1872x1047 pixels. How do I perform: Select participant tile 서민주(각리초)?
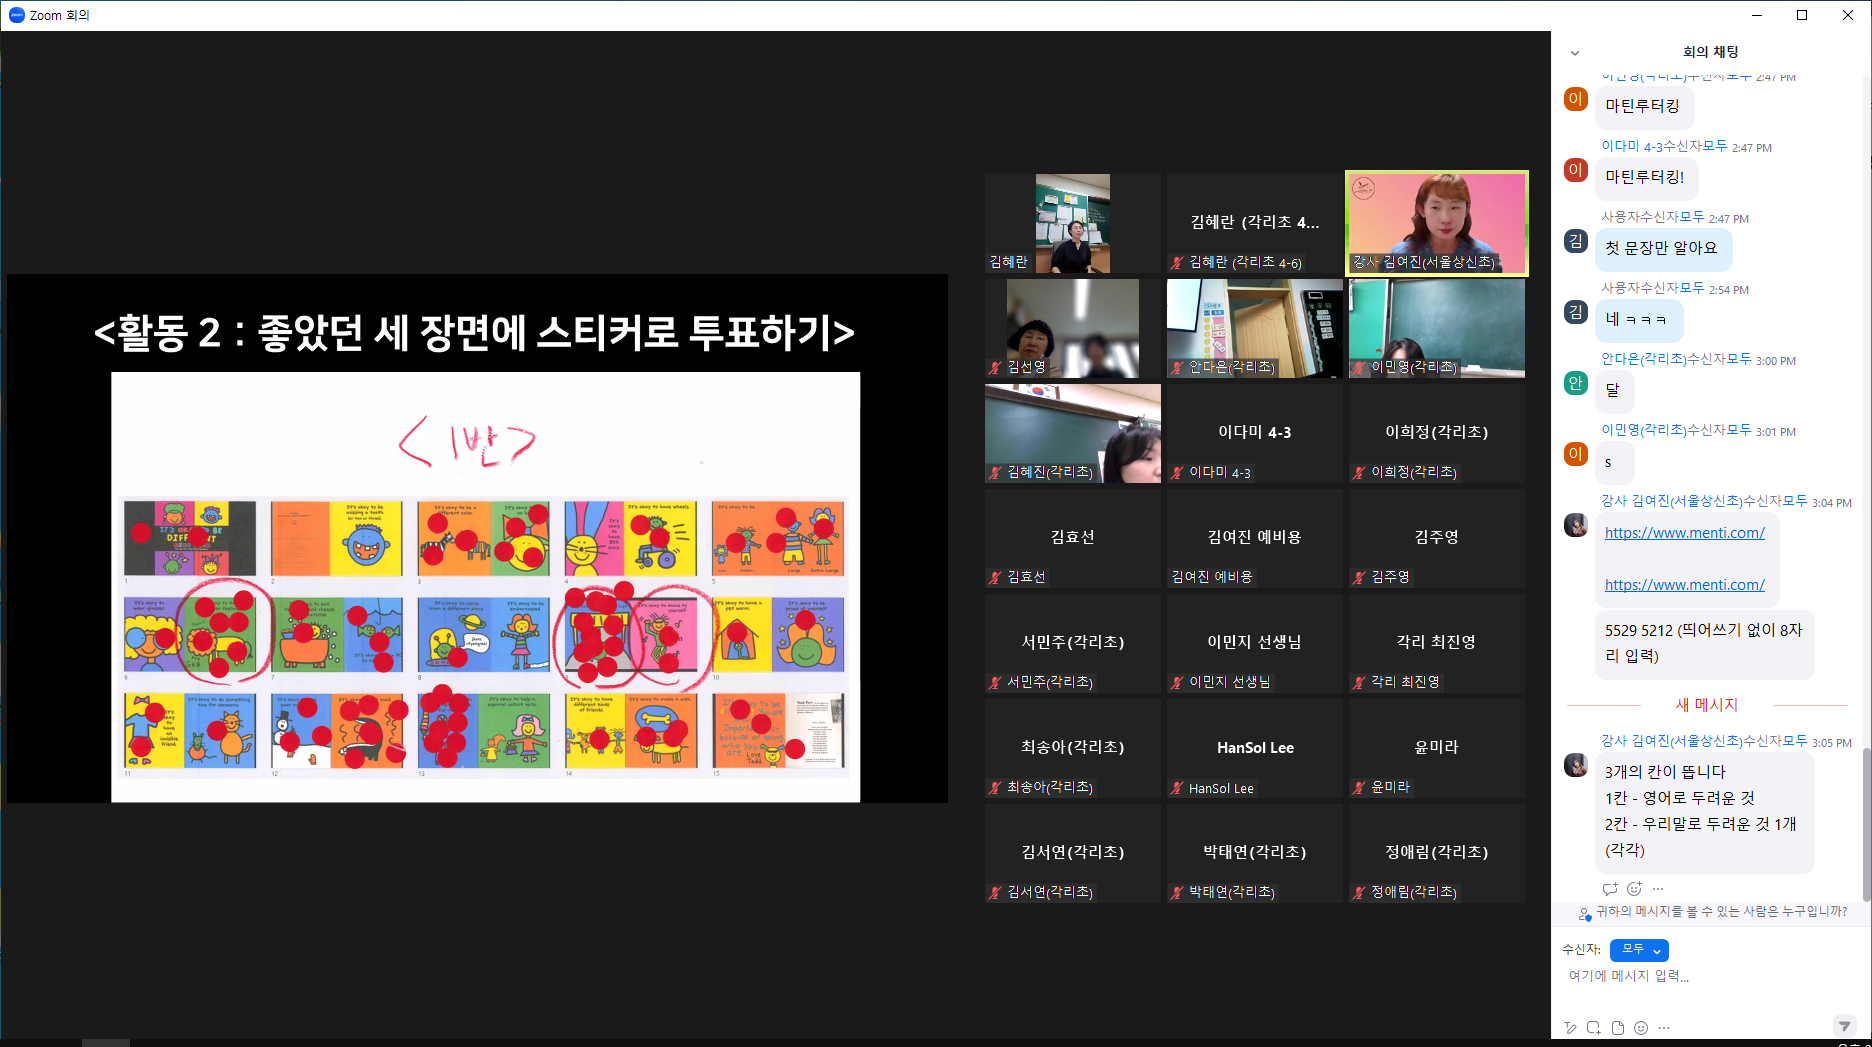pos(1073,643)
